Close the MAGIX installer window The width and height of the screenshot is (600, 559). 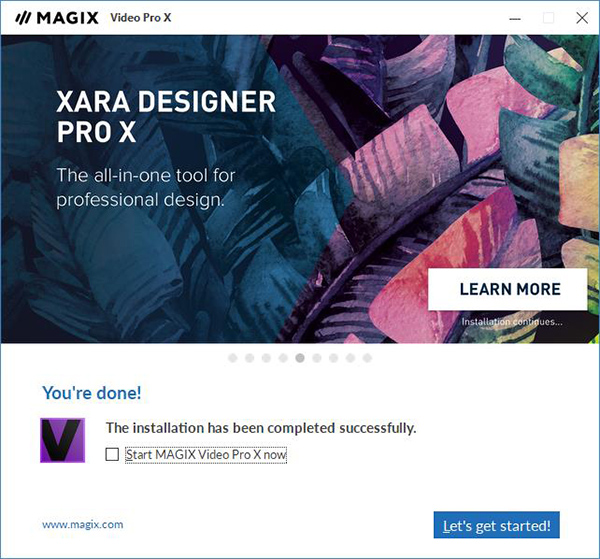[582, 18]
